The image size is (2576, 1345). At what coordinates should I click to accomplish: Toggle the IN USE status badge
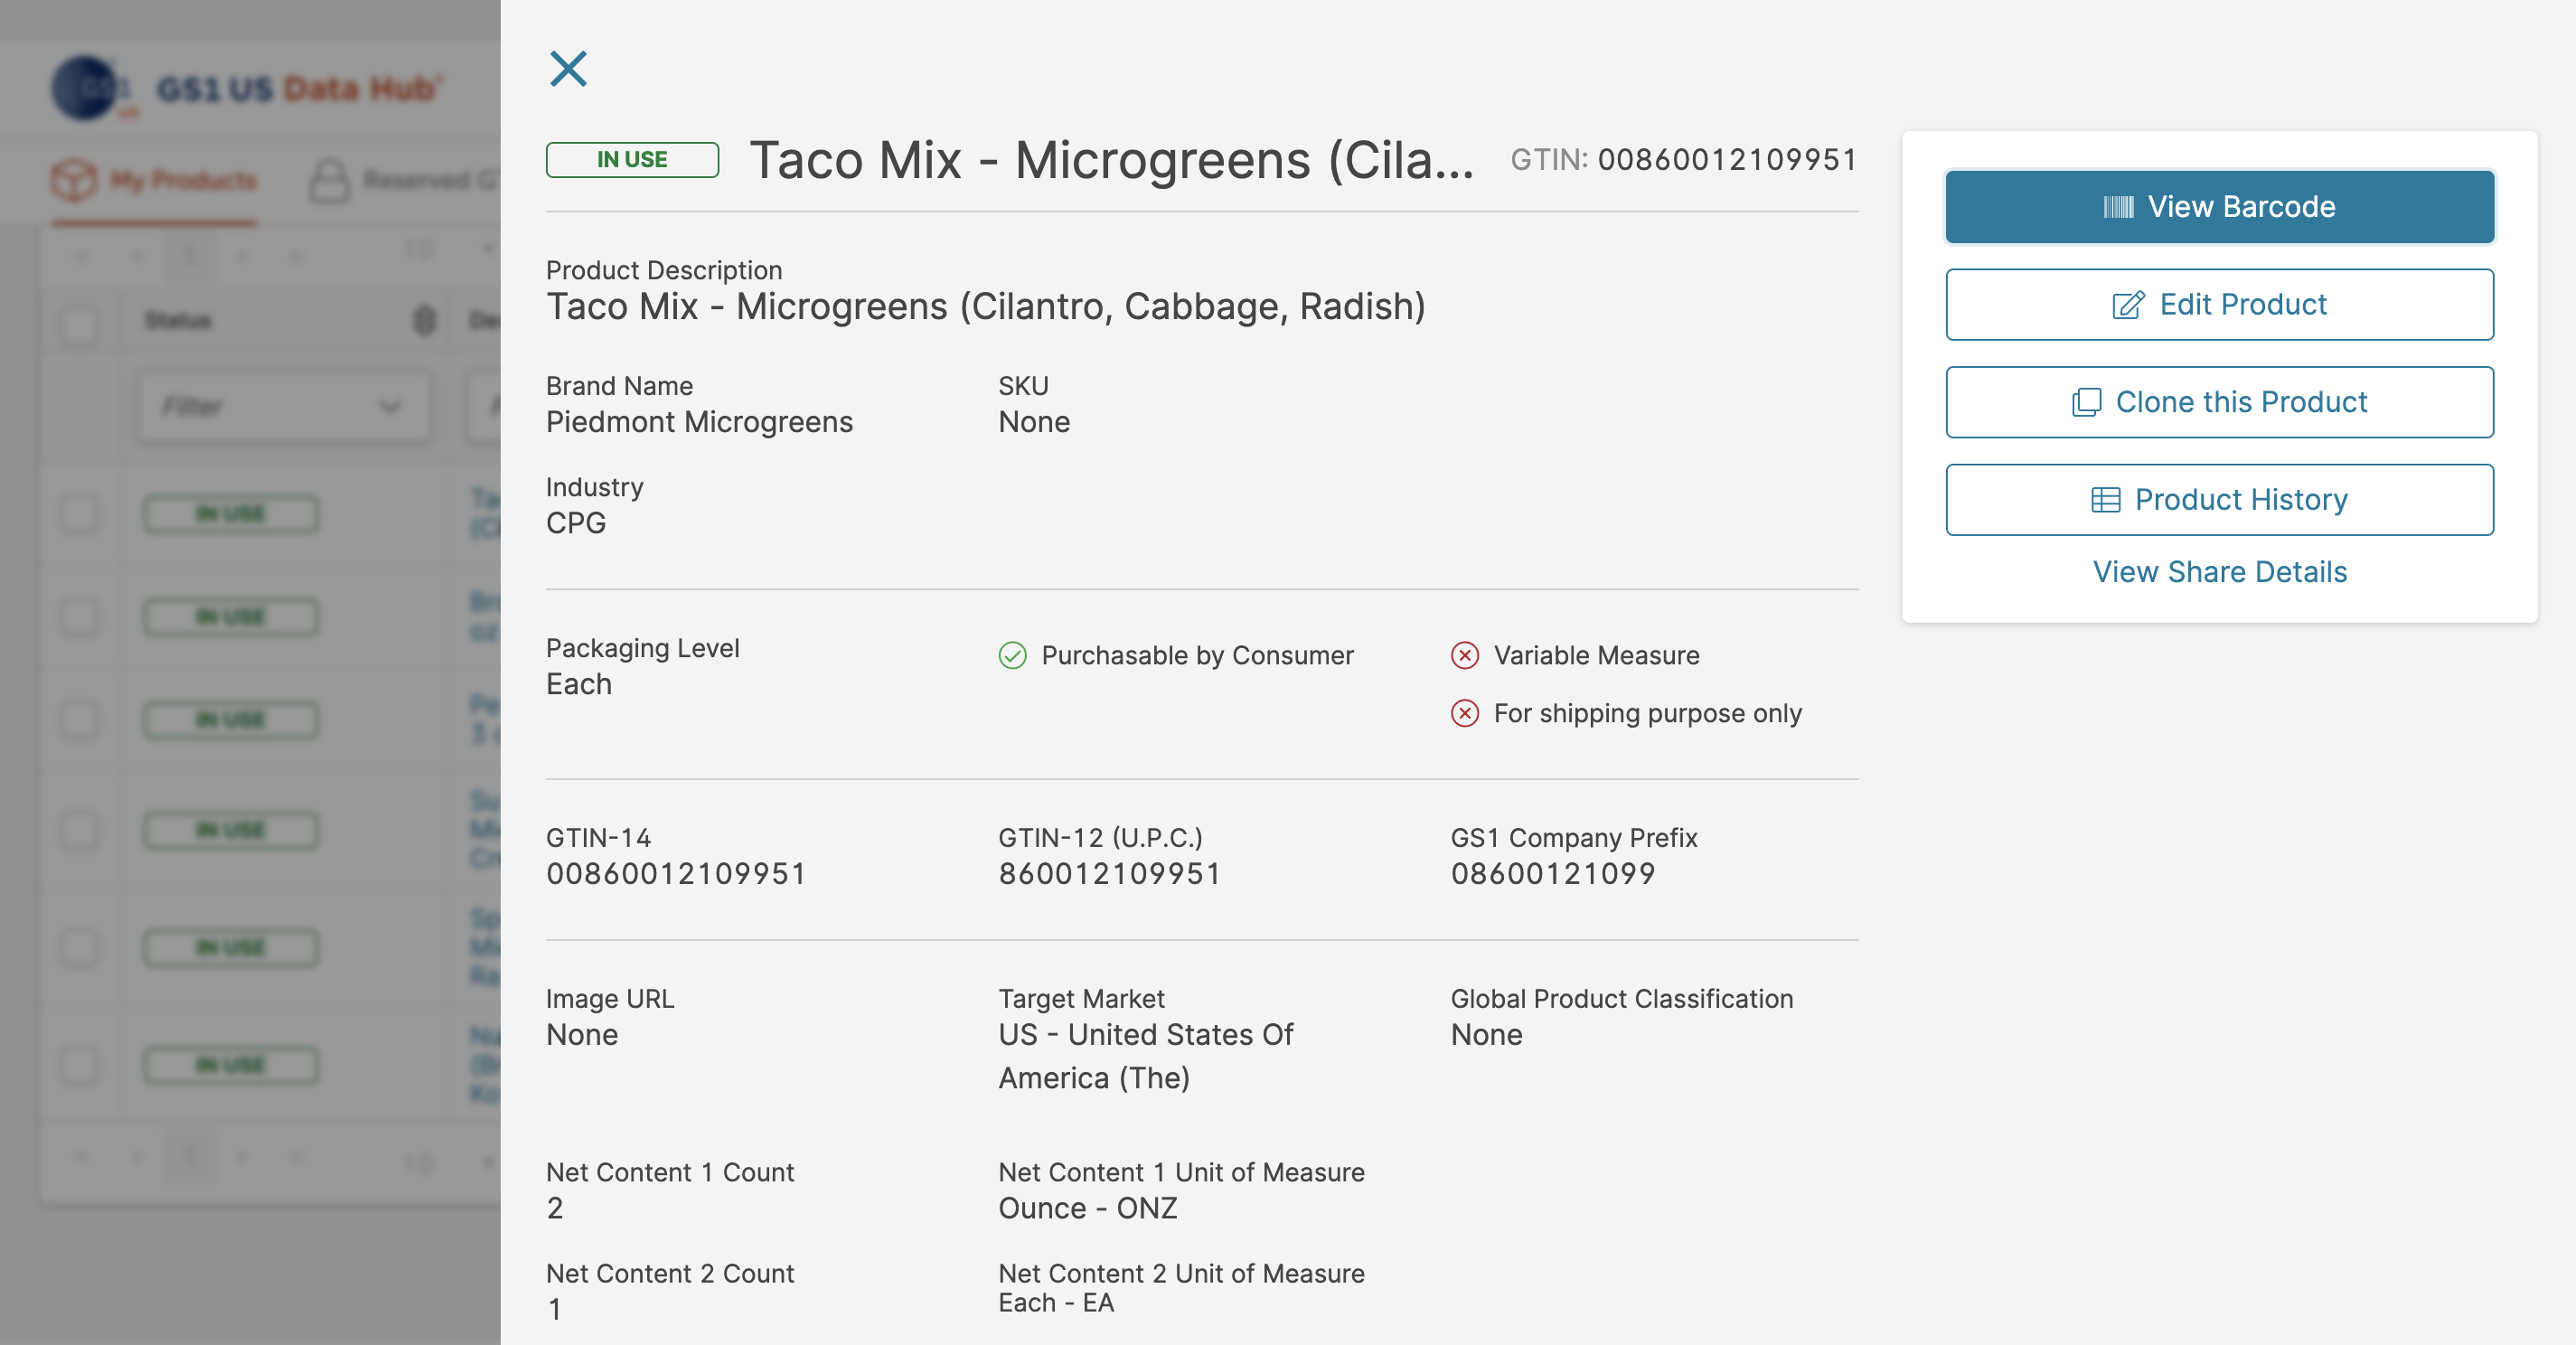[630, 158]
